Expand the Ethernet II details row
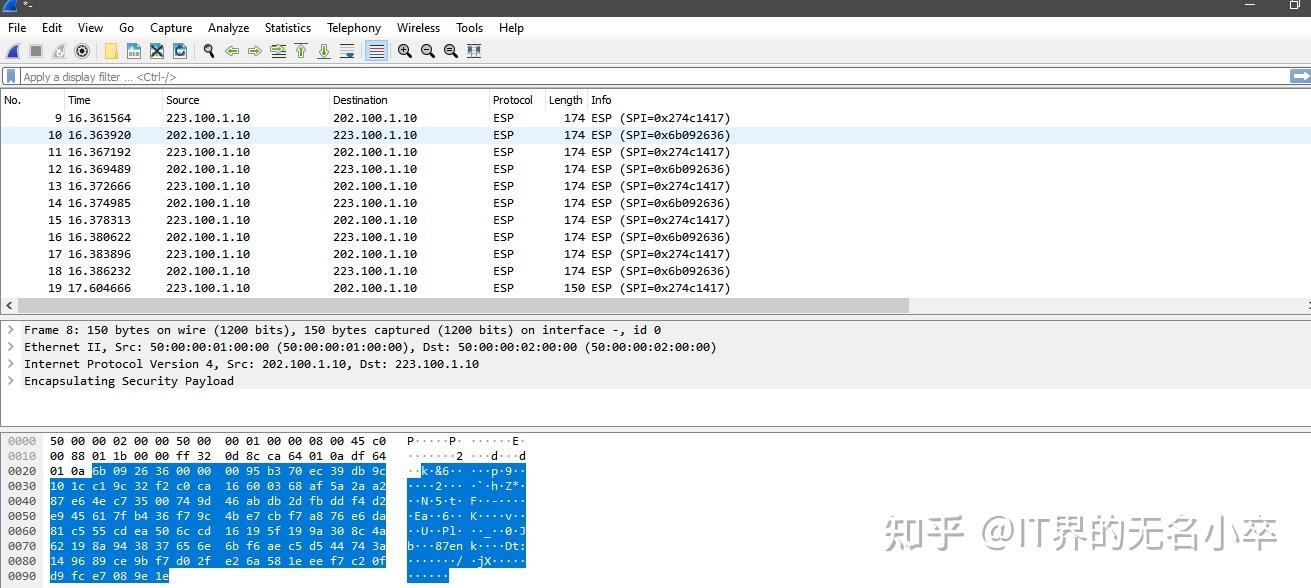The width and height of the screenshot is (1311, 588). (10, 347)
